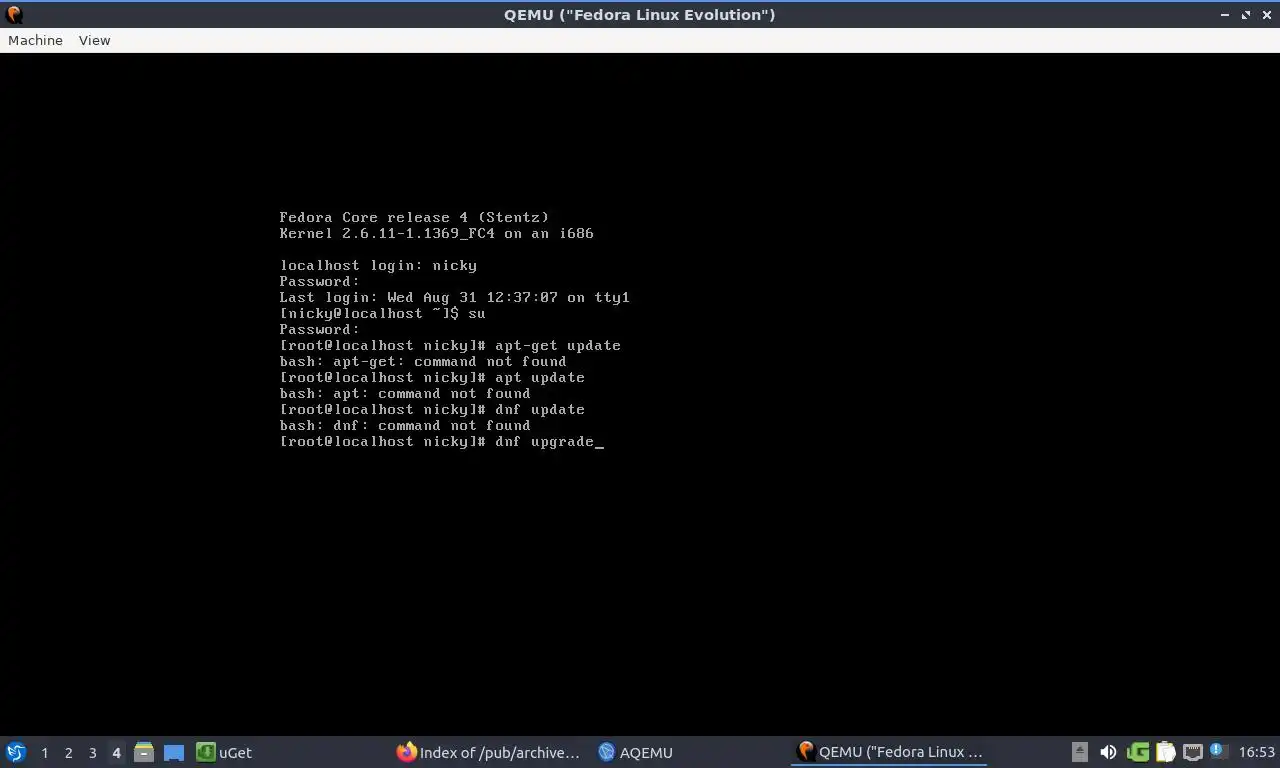The image size is (1280, 768).
Task: Click 'Fedora Core release 4 (Stentz)' text
Action: (414, 217)
